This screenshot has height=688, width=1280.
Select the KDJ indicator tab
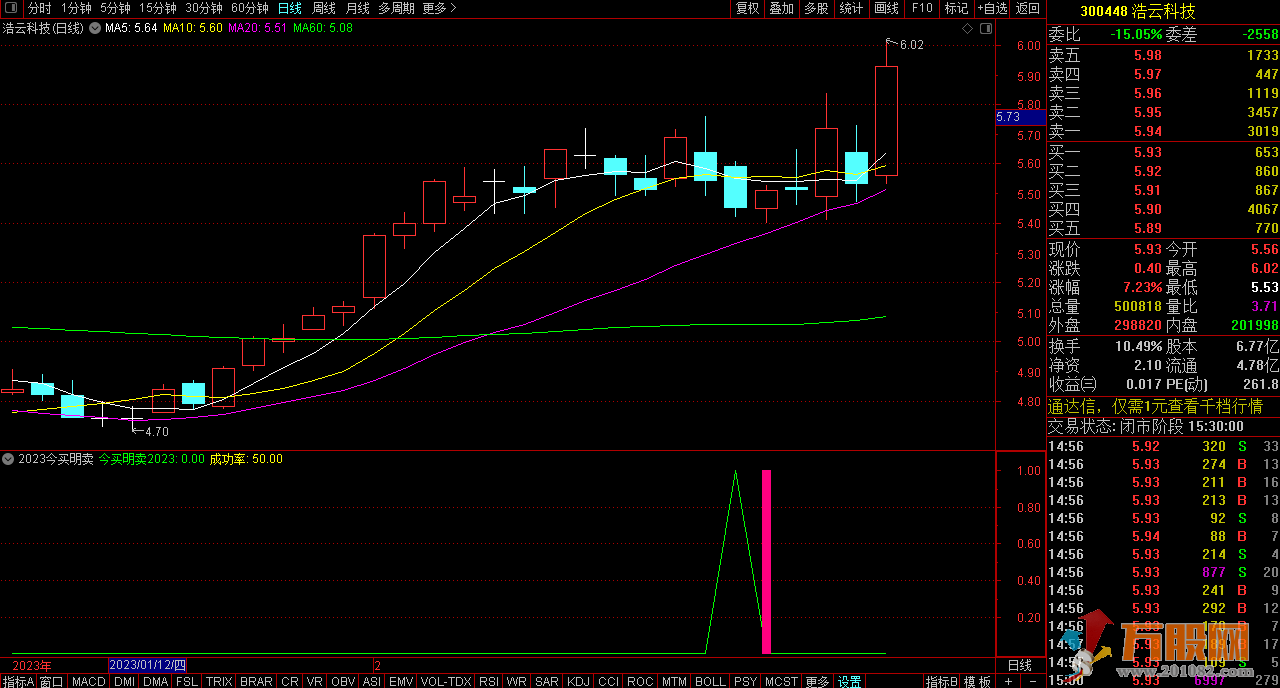coord(578,681)
